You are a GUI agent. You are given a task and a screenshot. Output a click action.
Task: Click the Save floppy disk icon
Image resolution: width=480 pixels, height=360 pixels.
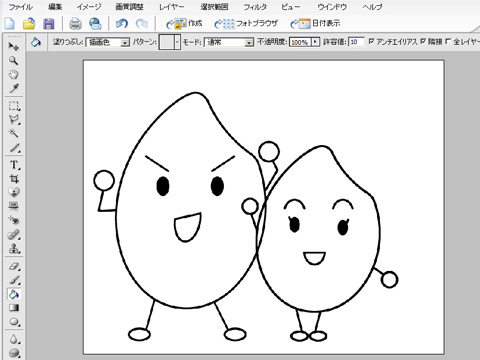click(x=49, y=24)
